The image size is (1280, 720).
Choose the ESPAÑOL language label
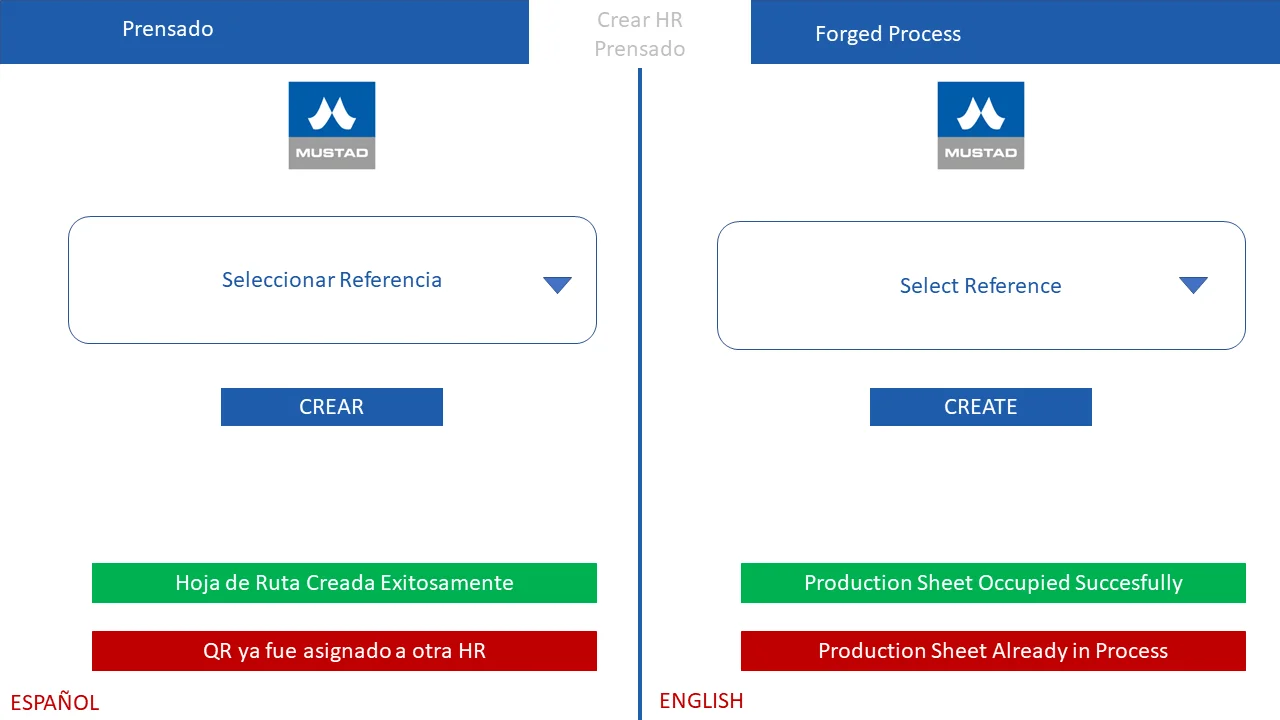(55, 703)
